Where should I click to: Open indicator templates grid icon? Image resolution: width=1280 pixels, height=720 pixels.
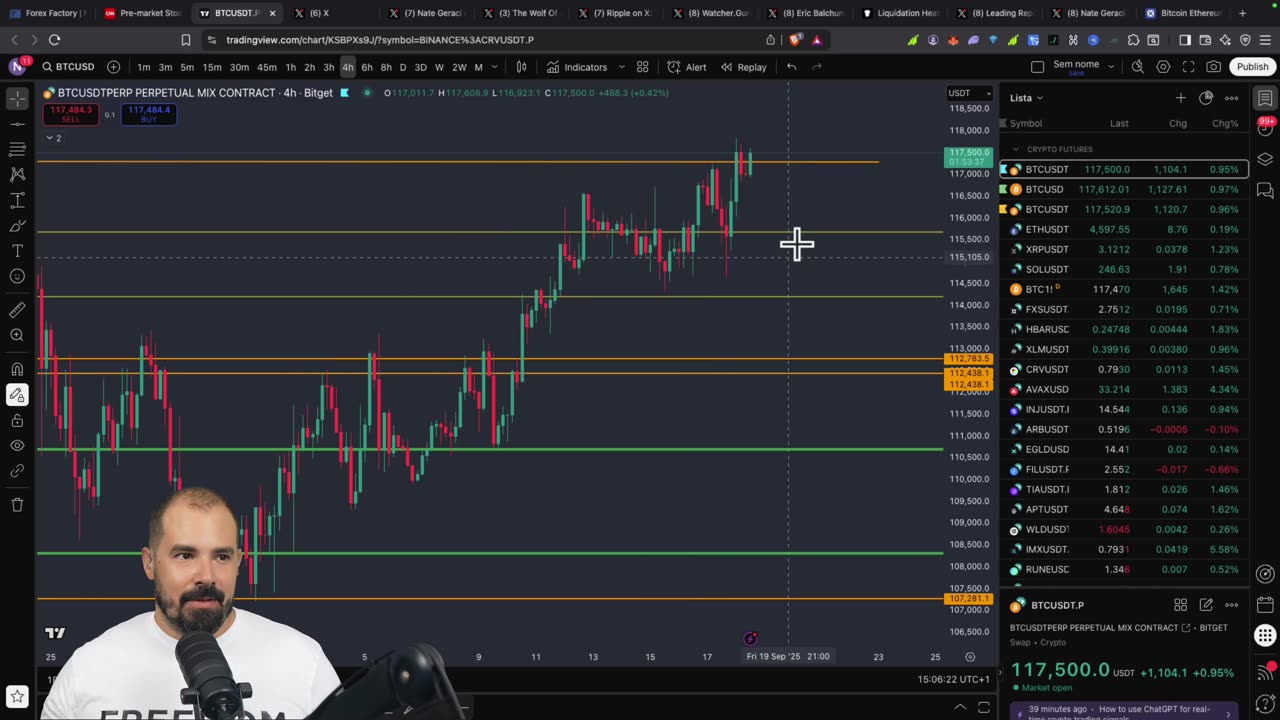click(x=642, y=67)
